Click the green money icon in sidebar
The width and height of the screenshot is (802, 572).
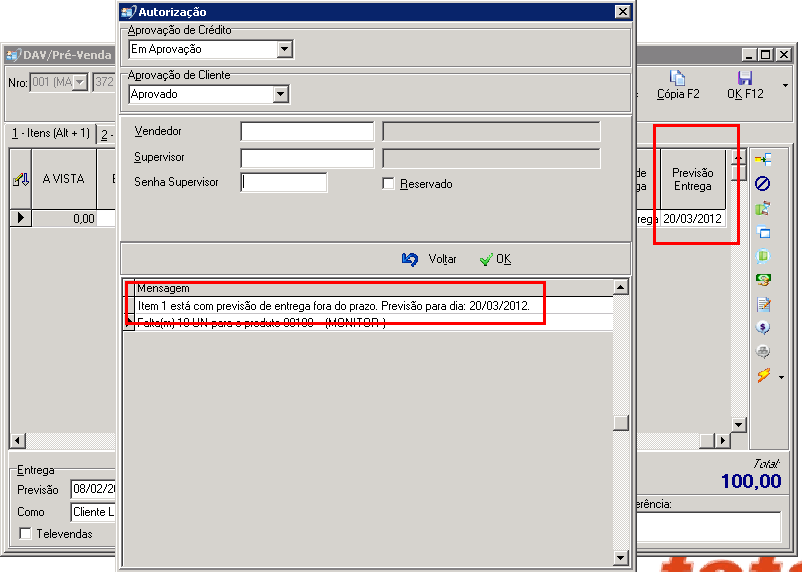point(763,279)
